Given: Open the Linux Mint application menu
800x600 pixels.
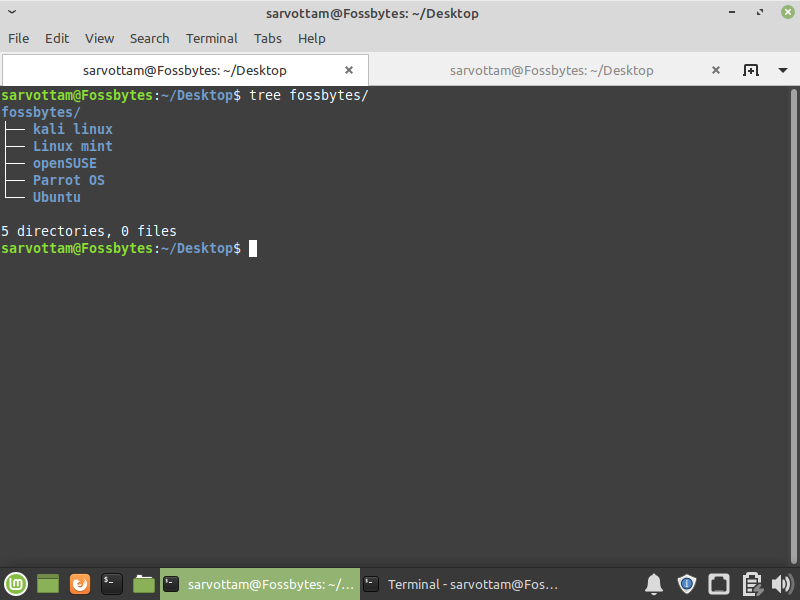Looking at the screenshot, I should coord(15,583).
